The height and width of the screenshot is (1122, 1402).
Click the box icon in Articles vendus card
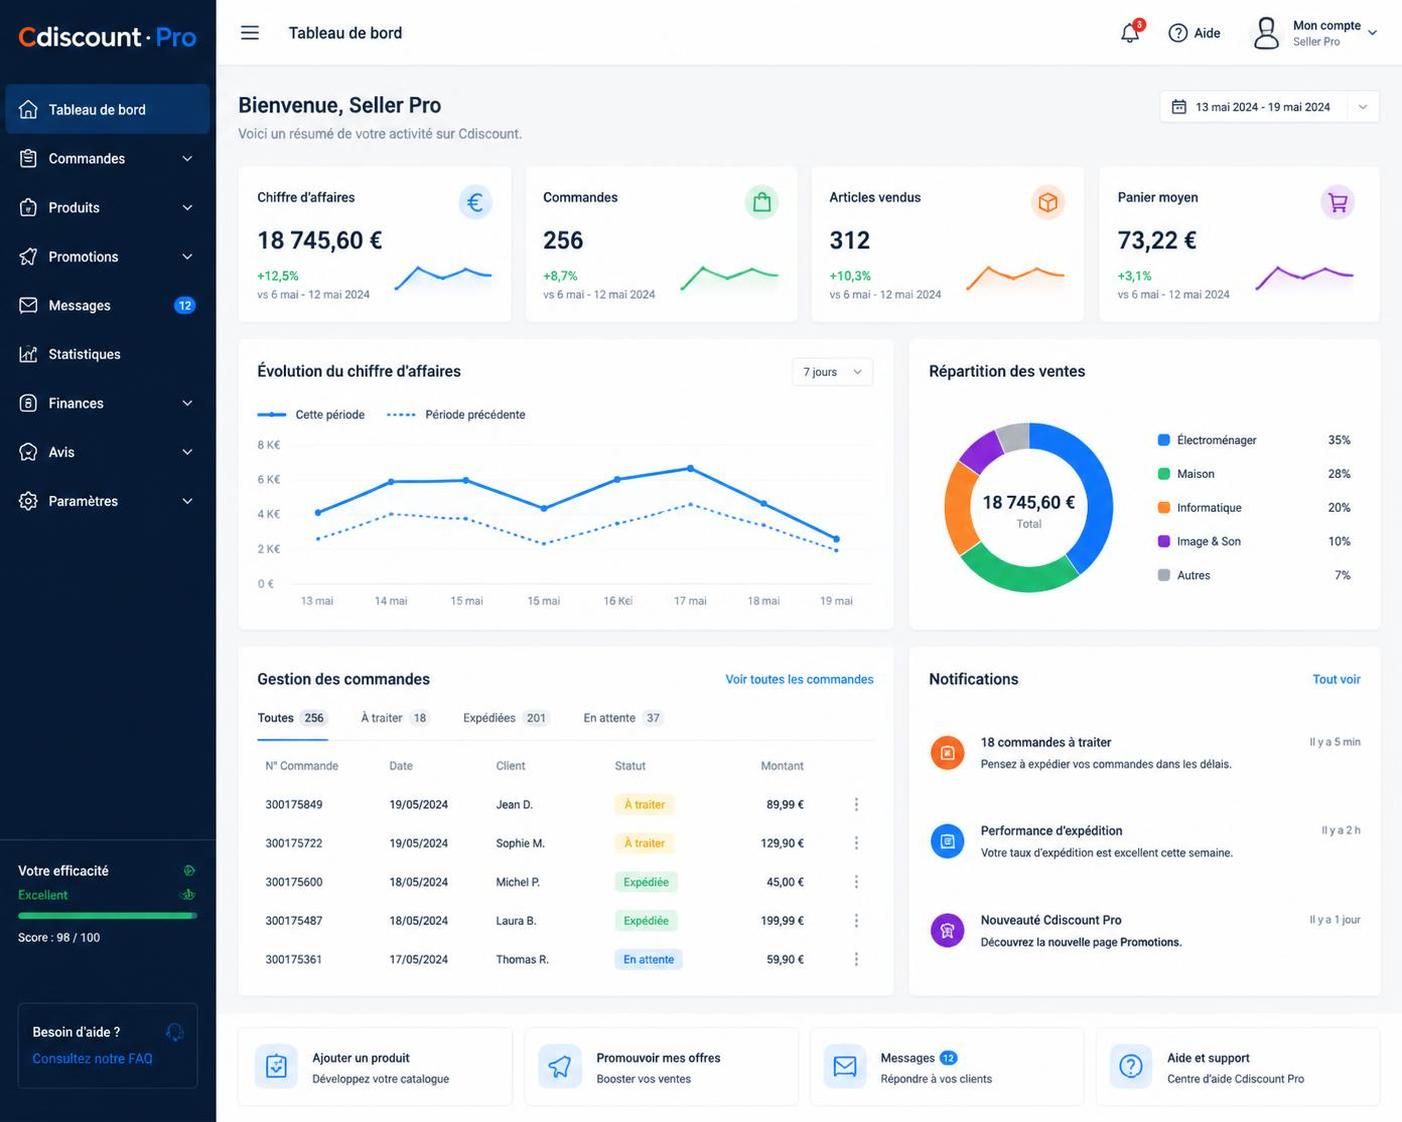[x=1047, y=202]
